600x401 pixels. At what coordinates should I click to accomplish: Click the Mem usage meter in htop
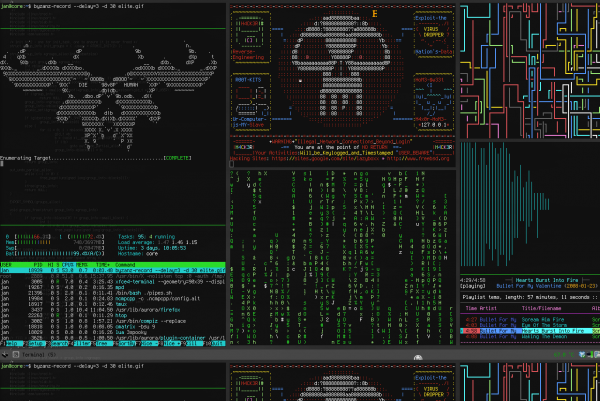click(55, 242)
